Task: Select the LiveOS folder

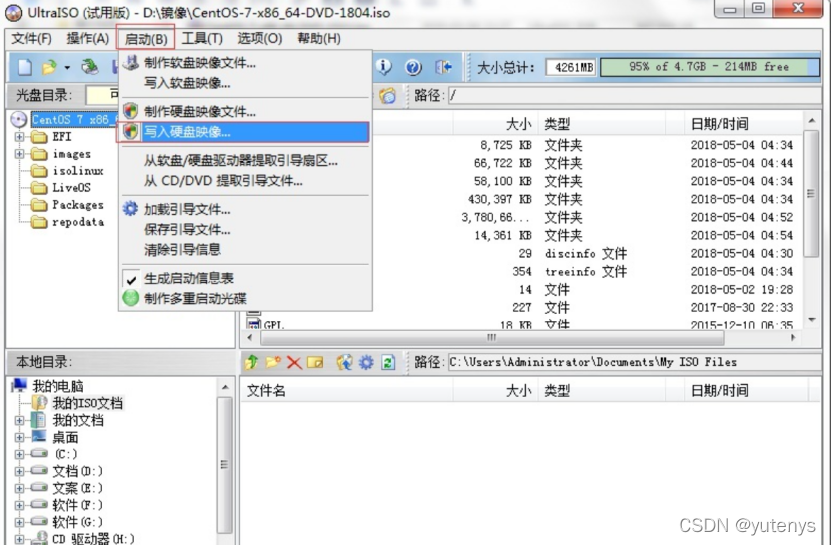Action: pos(71,188)
